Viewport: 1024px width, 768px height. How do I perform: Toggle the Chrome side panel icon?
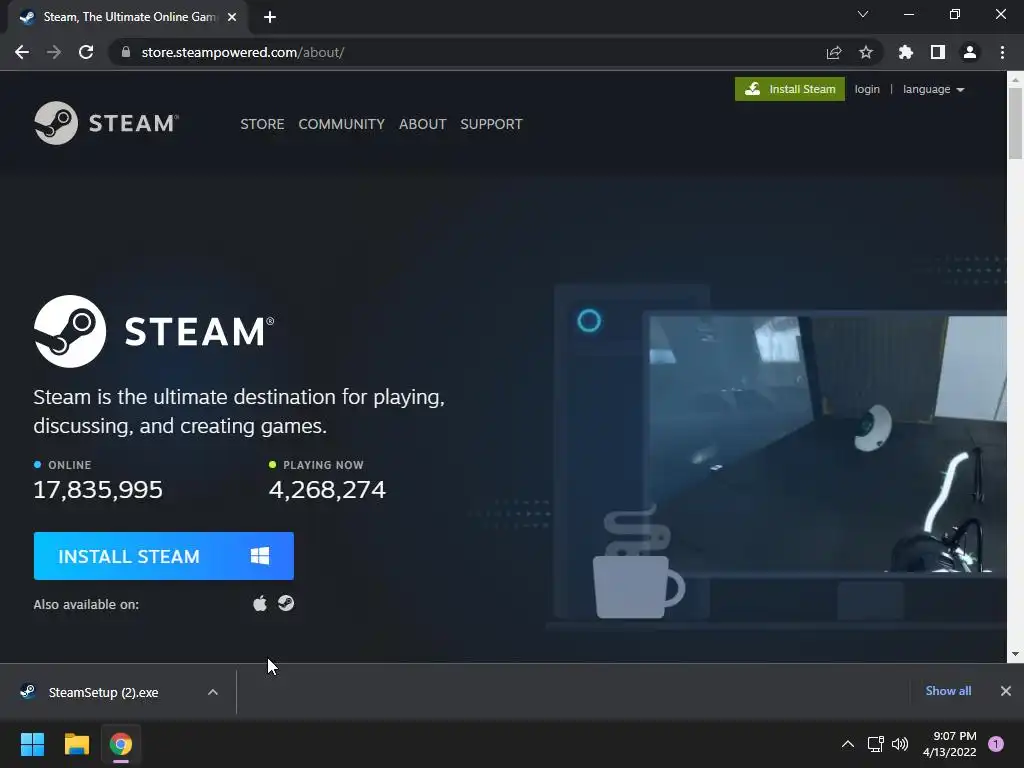[x=938, y=52]
